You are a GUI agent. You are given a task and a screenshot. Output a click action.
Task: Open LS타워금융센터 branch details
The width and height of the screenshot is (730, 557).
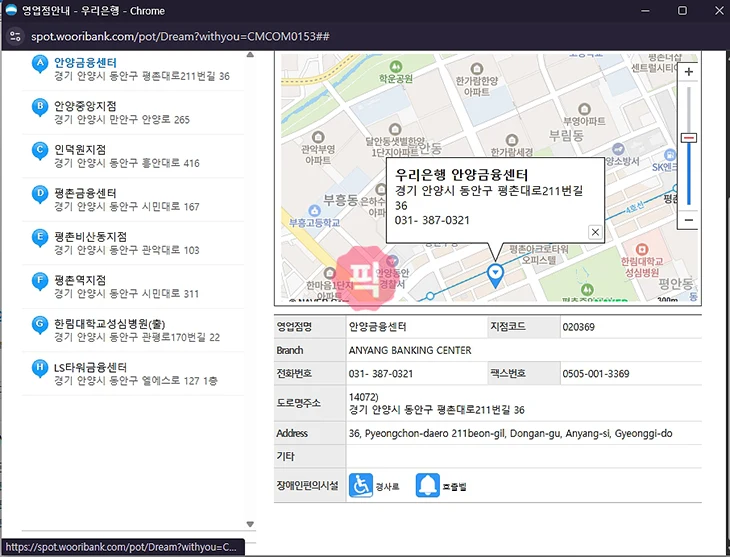pyautogui.click(x=90, y=367)
